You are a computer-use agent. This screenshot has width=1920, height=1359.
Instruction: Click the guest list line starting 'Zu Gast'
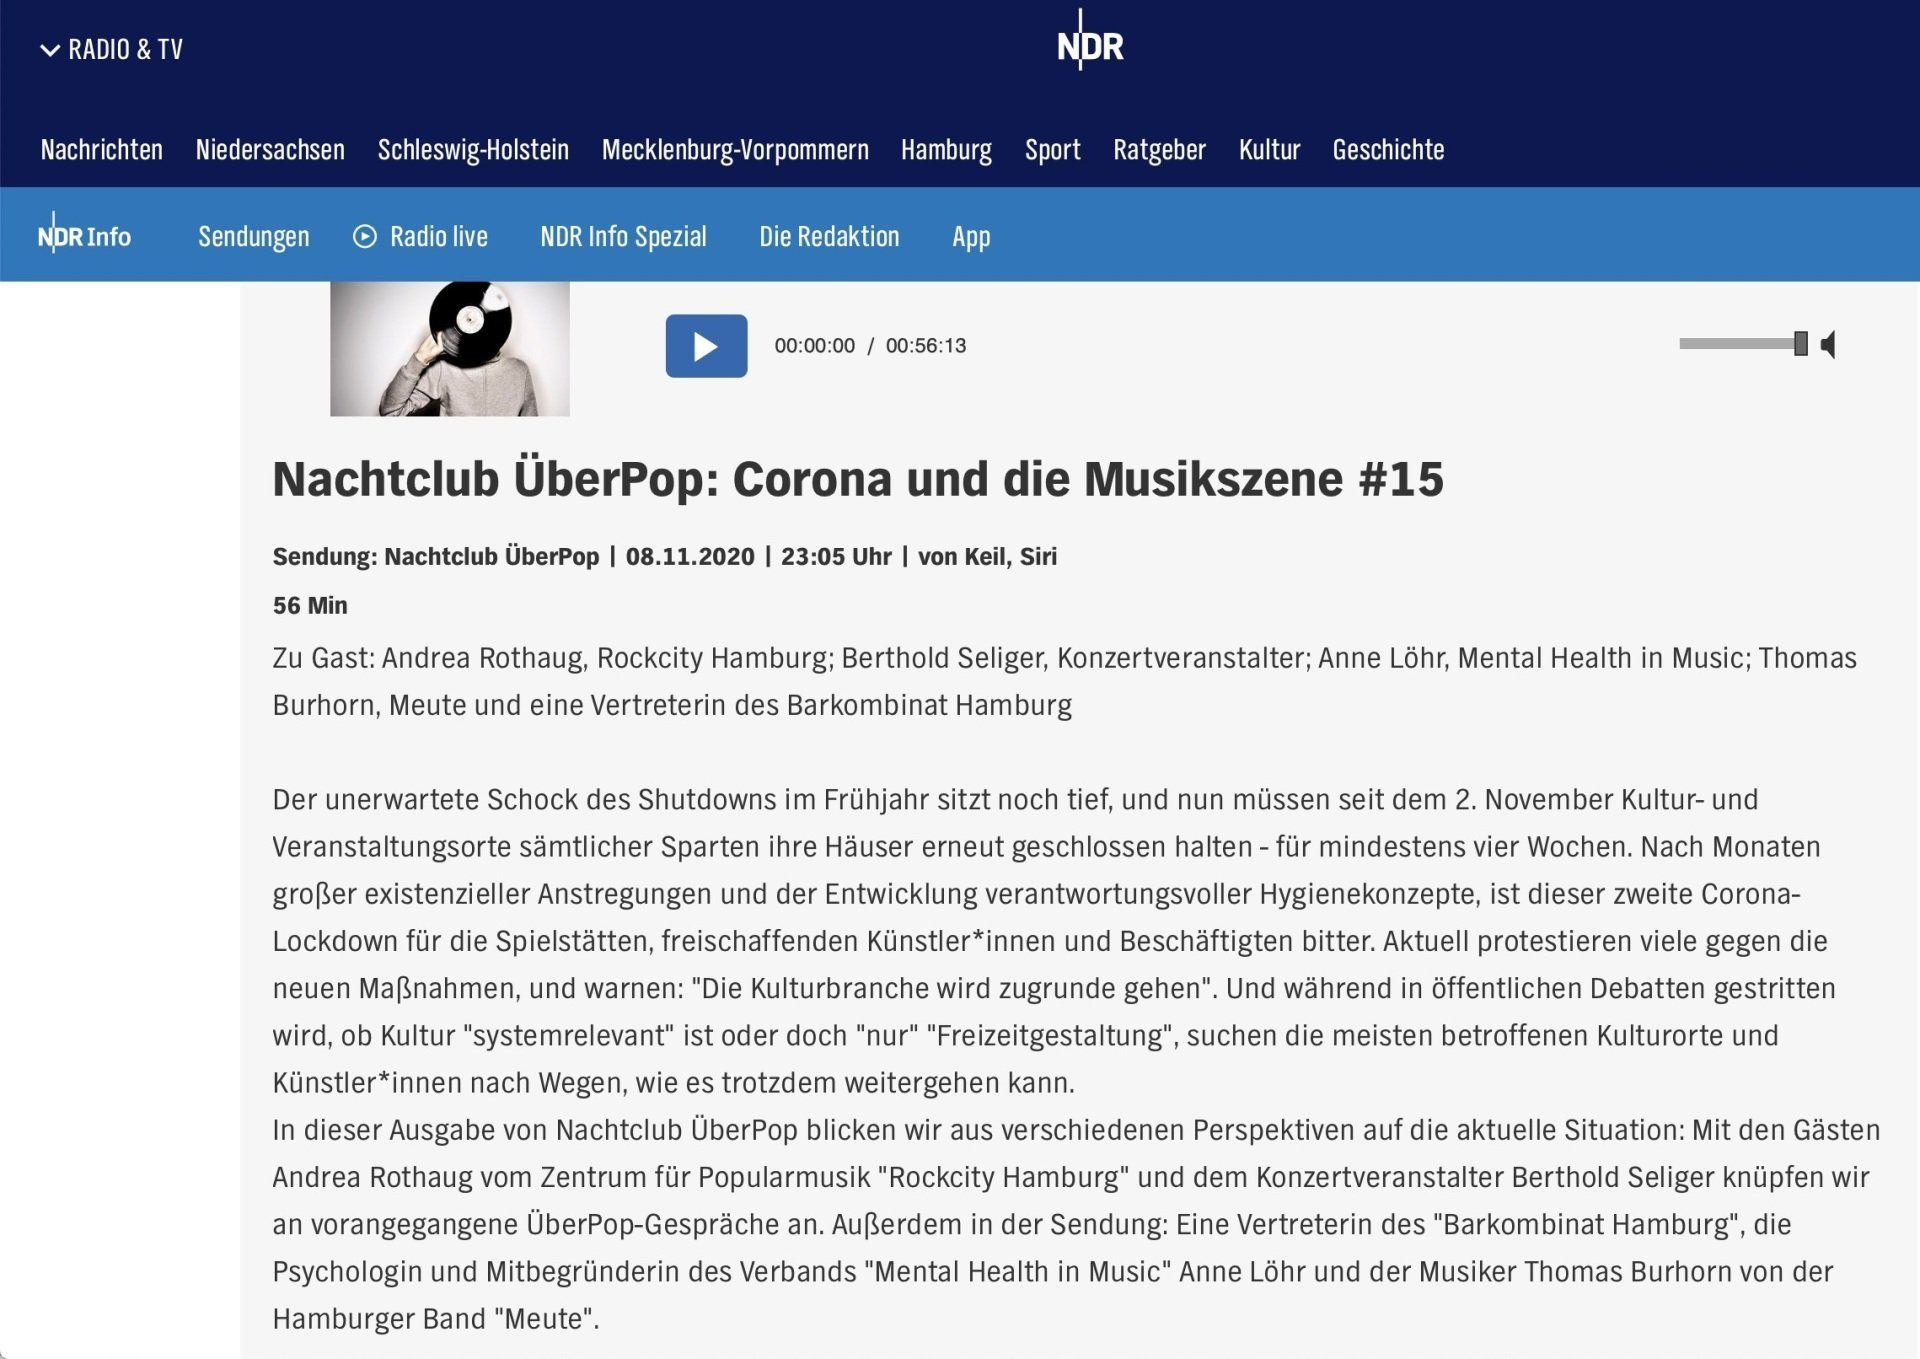point(1065,681)
